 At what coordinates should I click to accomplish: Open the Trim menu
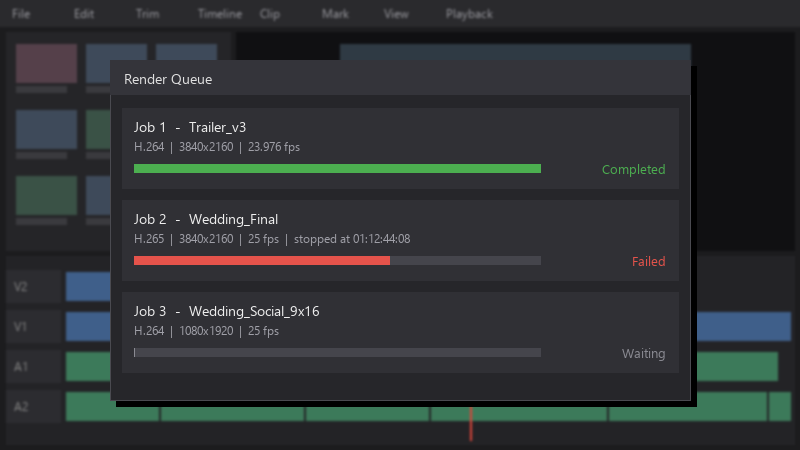click(x=147, y=14)
